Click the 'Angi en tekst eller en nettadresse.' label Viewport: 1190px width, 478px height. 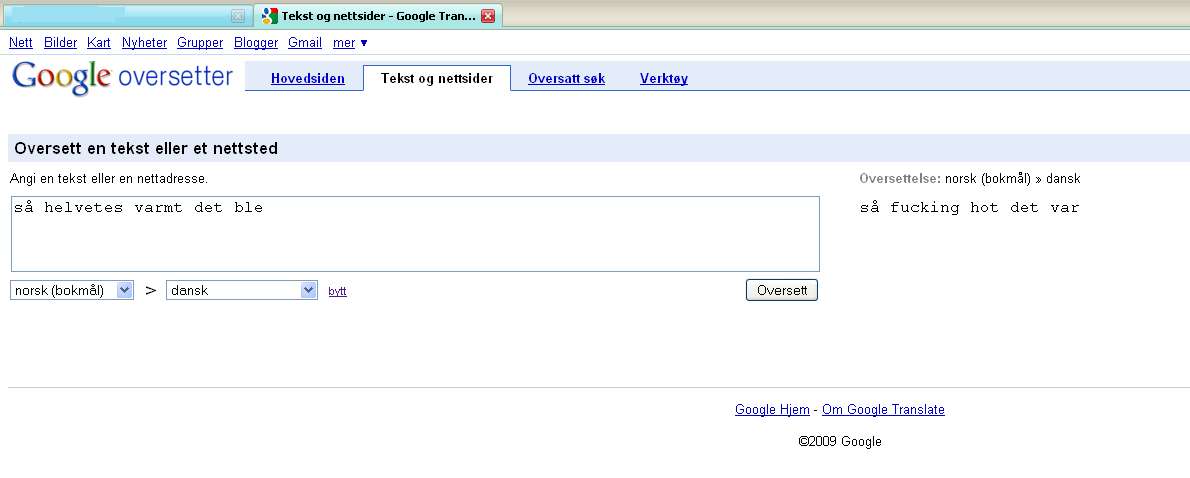coord(109,179)
